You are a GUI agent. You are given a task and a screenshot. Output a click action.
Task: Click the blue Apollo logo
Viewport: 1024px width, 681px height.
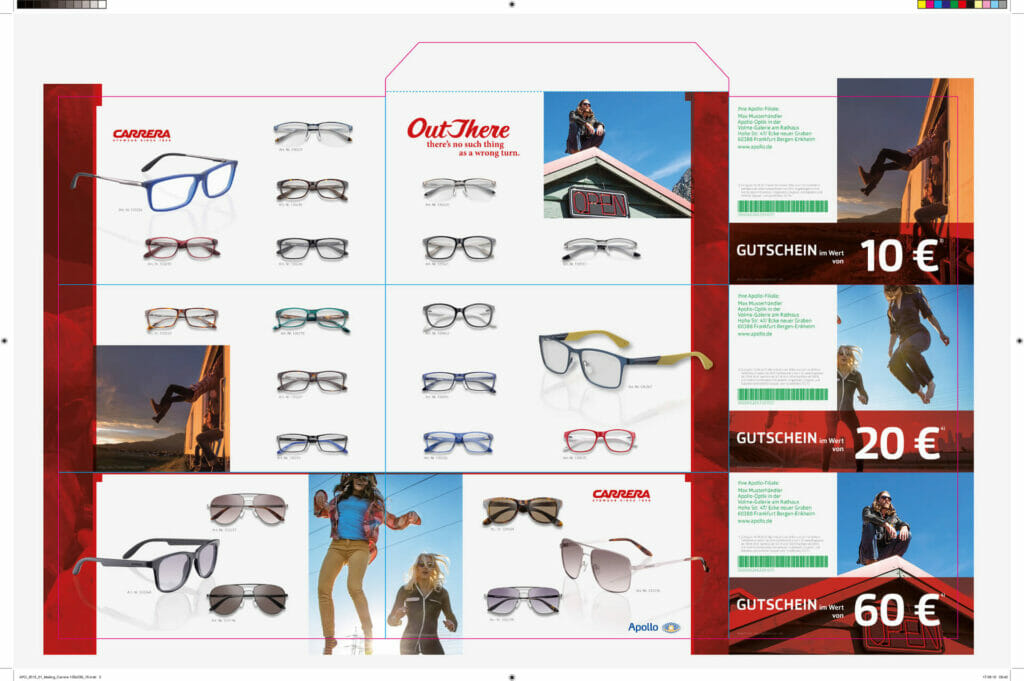click(654, 627)
